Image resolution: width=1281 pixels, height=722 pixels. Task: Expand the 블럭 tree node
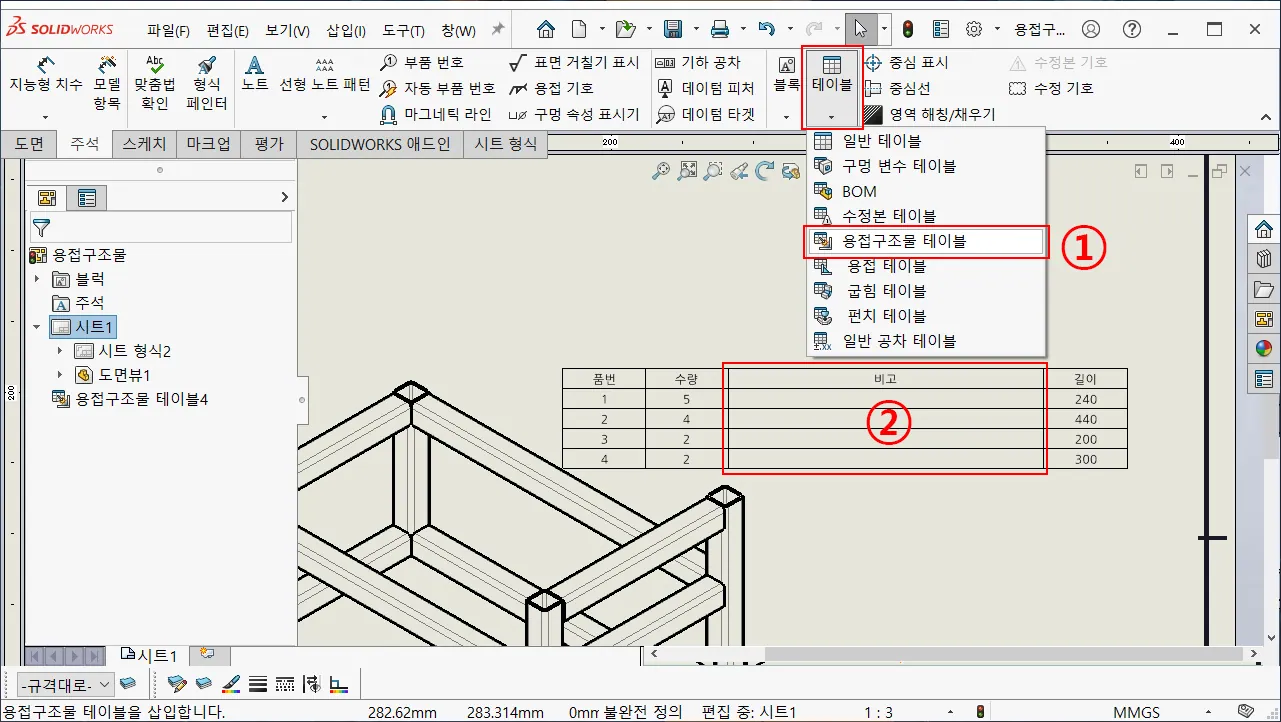pyautogui.click(x=38, y=279)
